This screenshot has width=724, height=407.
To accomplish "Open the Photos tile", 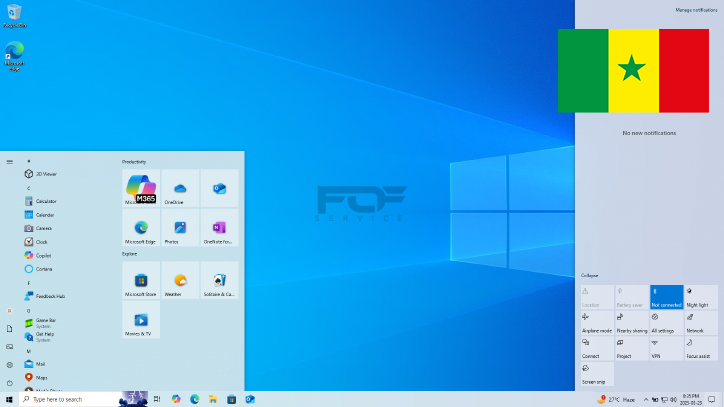I will pos(180,227).
